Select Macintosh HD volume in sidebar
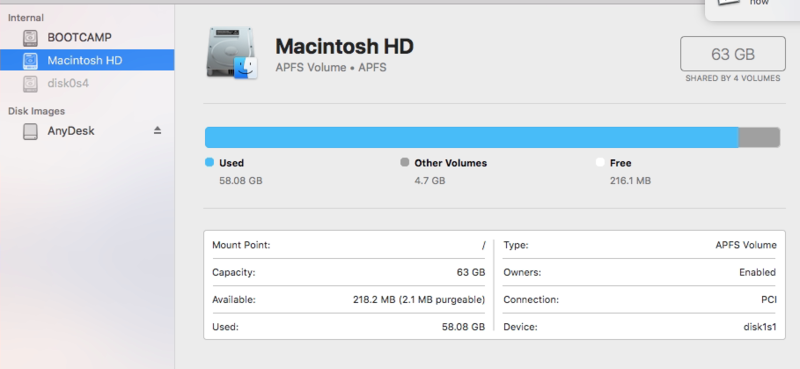The width and height of the screenshot is (800, 369). point(87,60)
